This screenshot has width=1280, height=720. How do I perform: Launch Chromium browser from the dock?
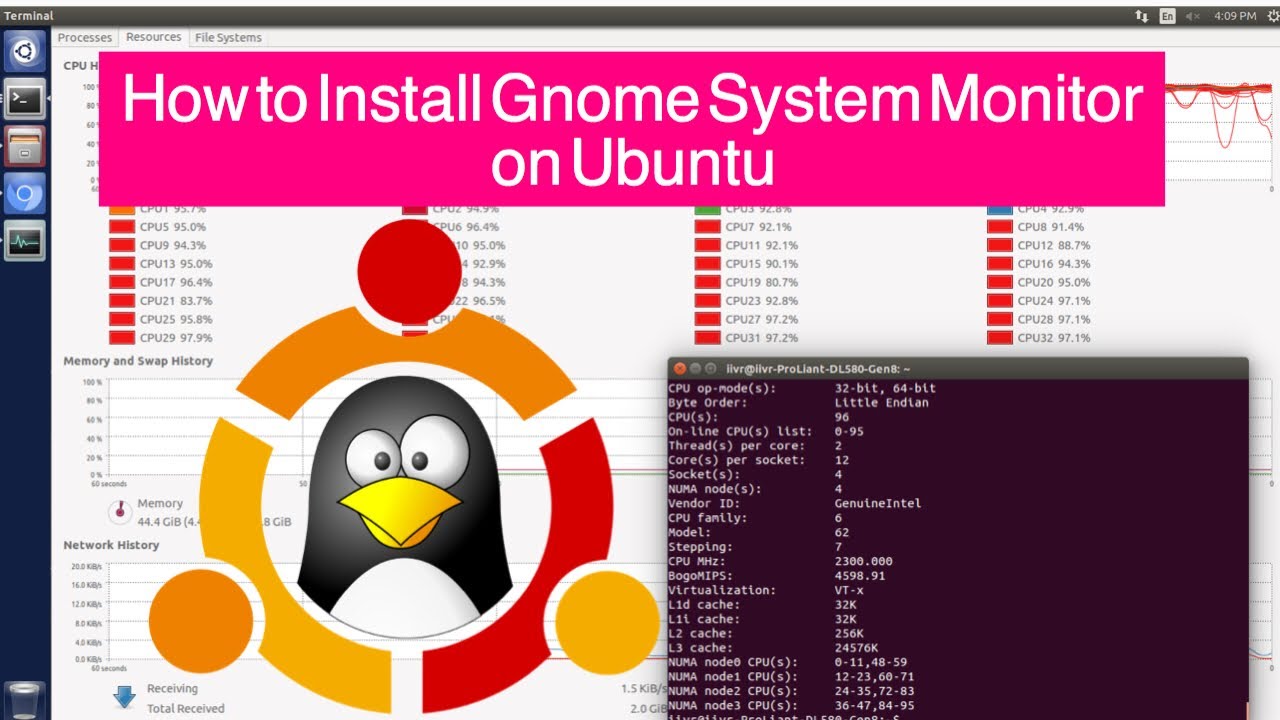tap(25, 194)
